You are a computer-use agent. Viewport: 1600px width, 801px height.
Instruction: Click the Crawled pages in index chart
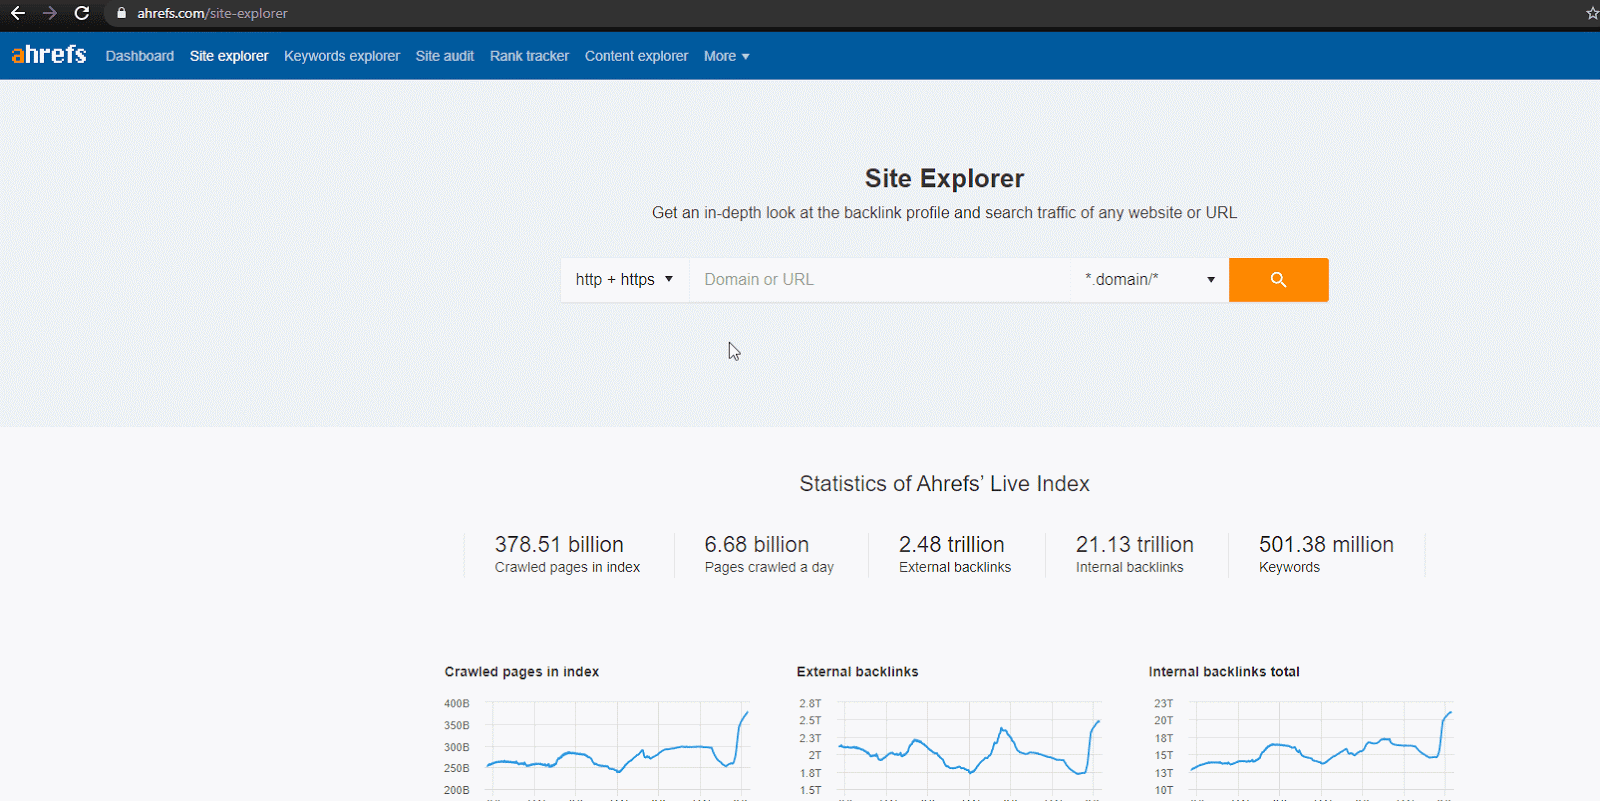click(616, 748)
